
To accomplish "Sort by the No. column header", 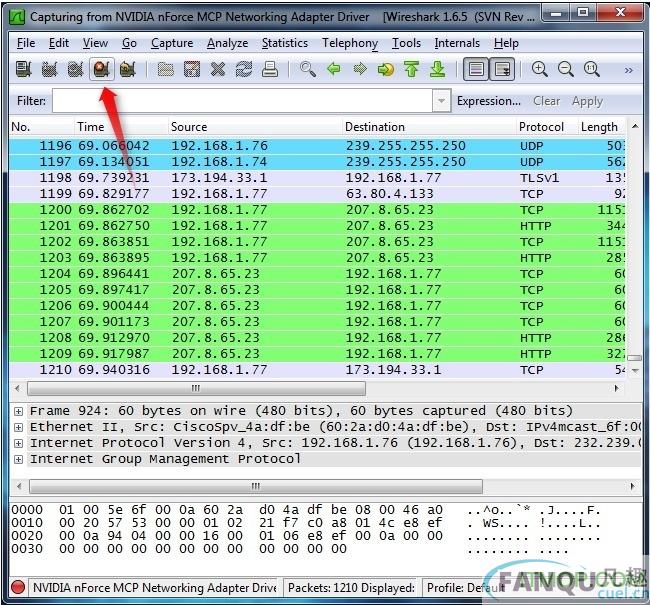I will click(41, 126).
